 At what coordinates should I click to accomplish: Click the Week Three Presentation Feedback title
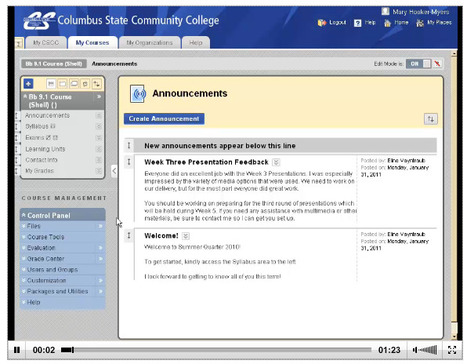pos(206,162)
